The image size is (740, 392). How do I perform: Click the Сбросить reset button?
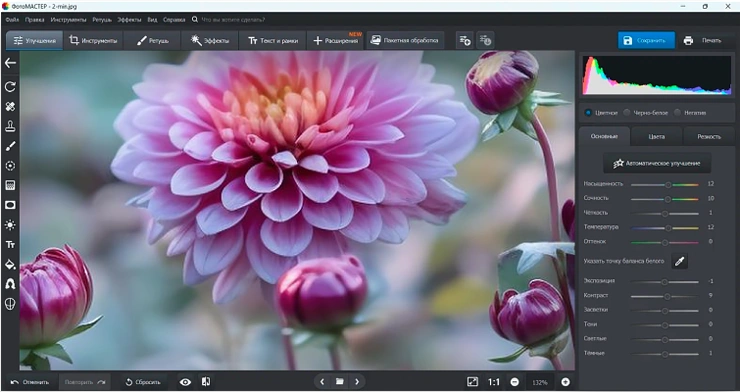click(143, 382)
